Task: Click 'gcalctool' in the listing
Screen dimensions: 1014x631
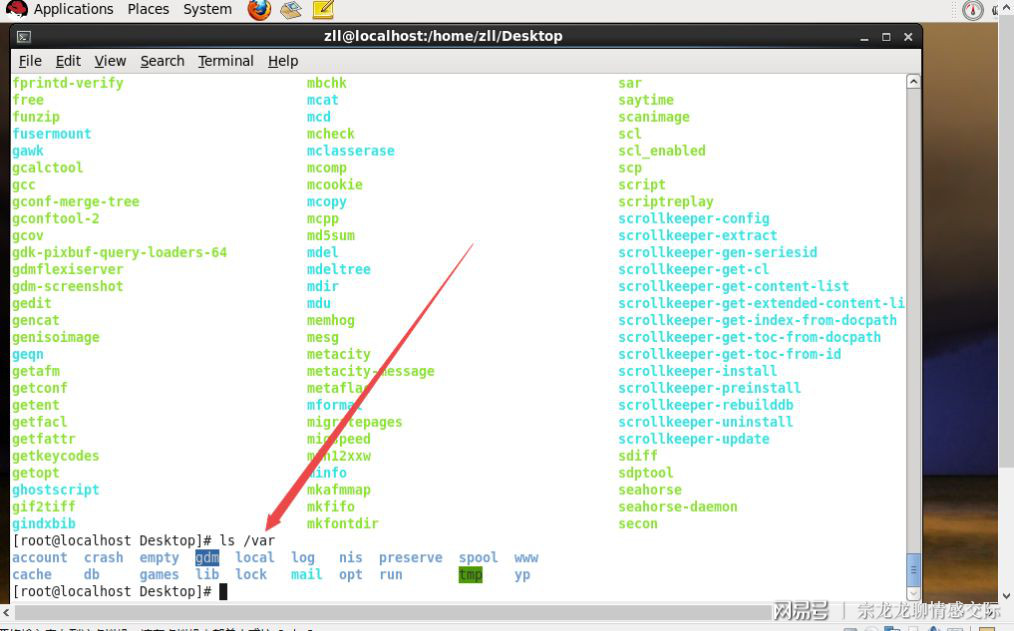Action: pyautogui.click(x=47, y=168)
